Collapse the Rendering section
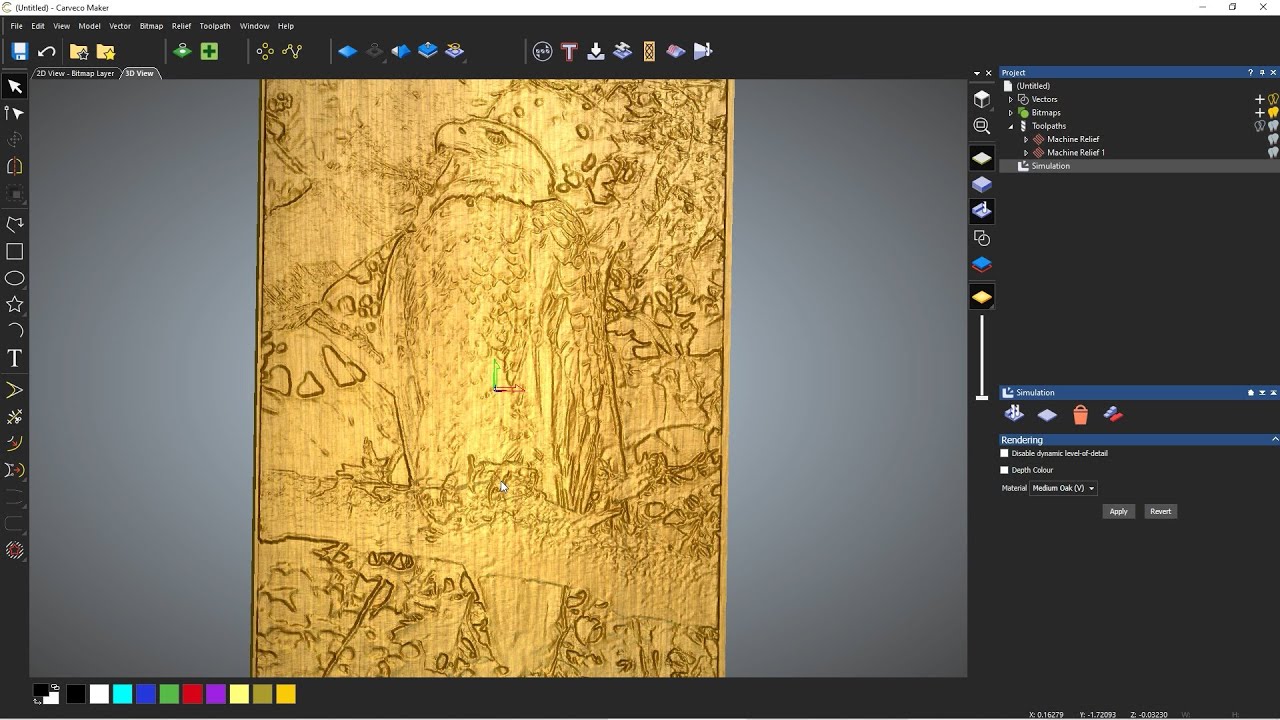The image size is (1280, 720). 1275,440
